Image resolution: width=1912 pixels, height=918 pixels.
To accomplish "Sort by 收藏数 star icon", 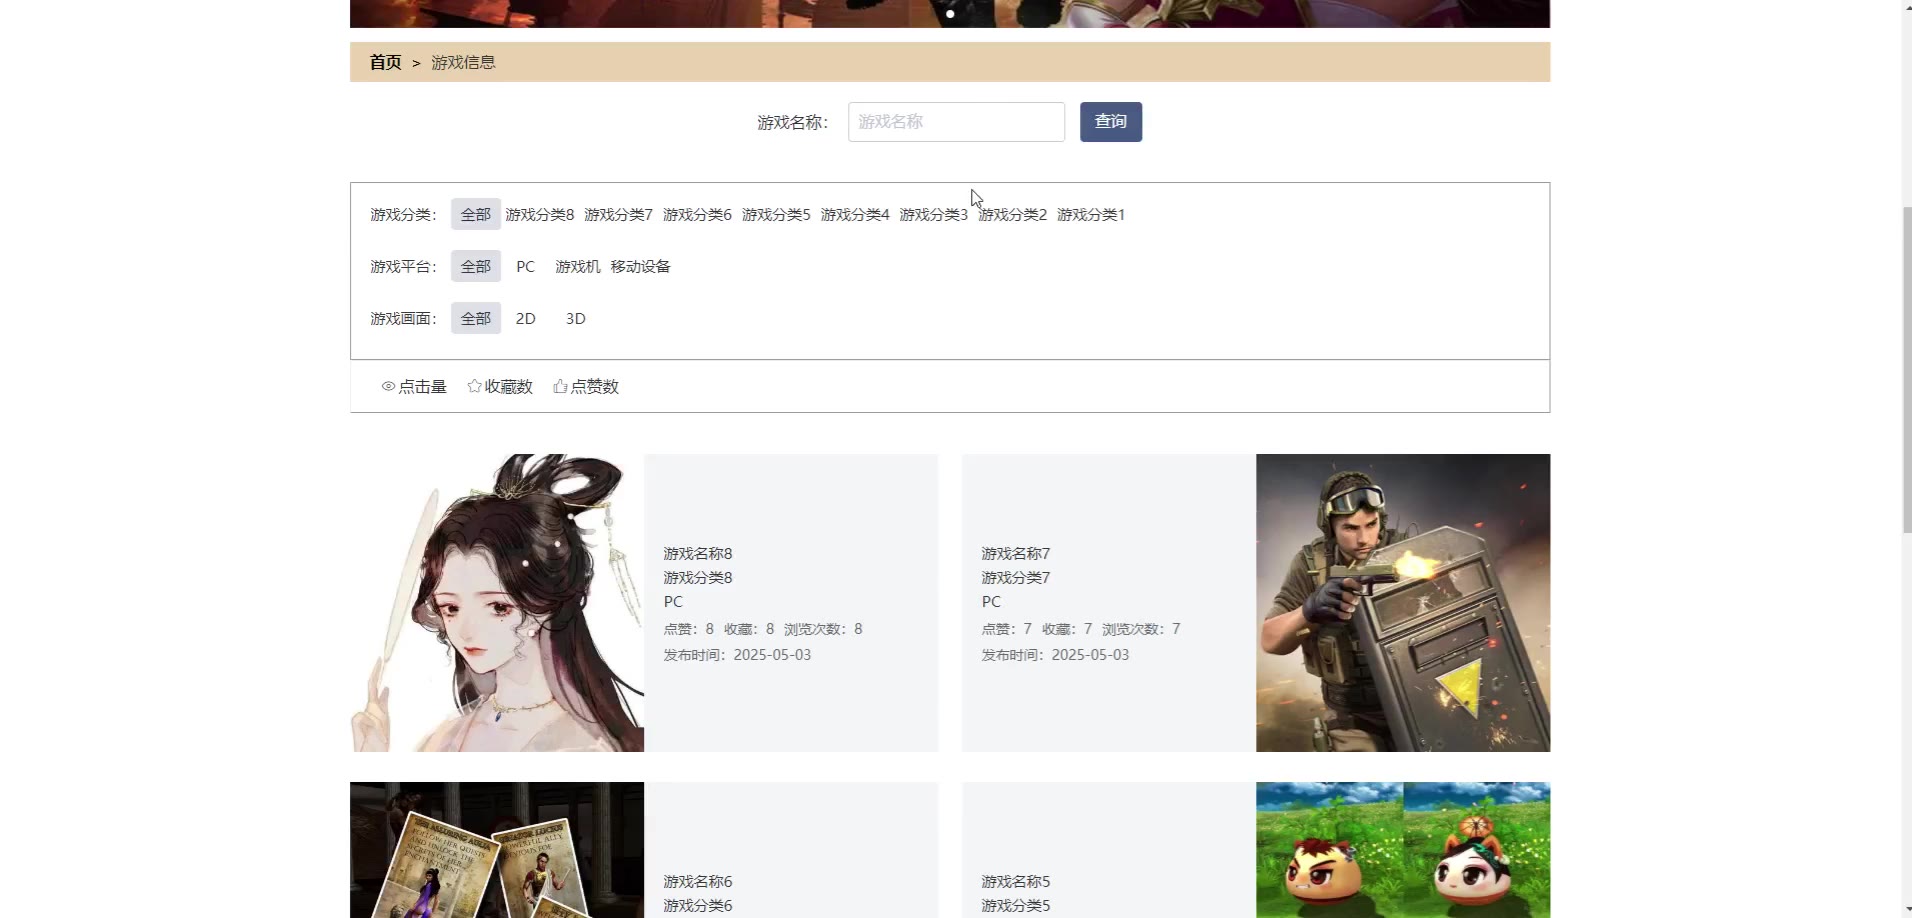I will pyautogui.click(x=474, y=386).
